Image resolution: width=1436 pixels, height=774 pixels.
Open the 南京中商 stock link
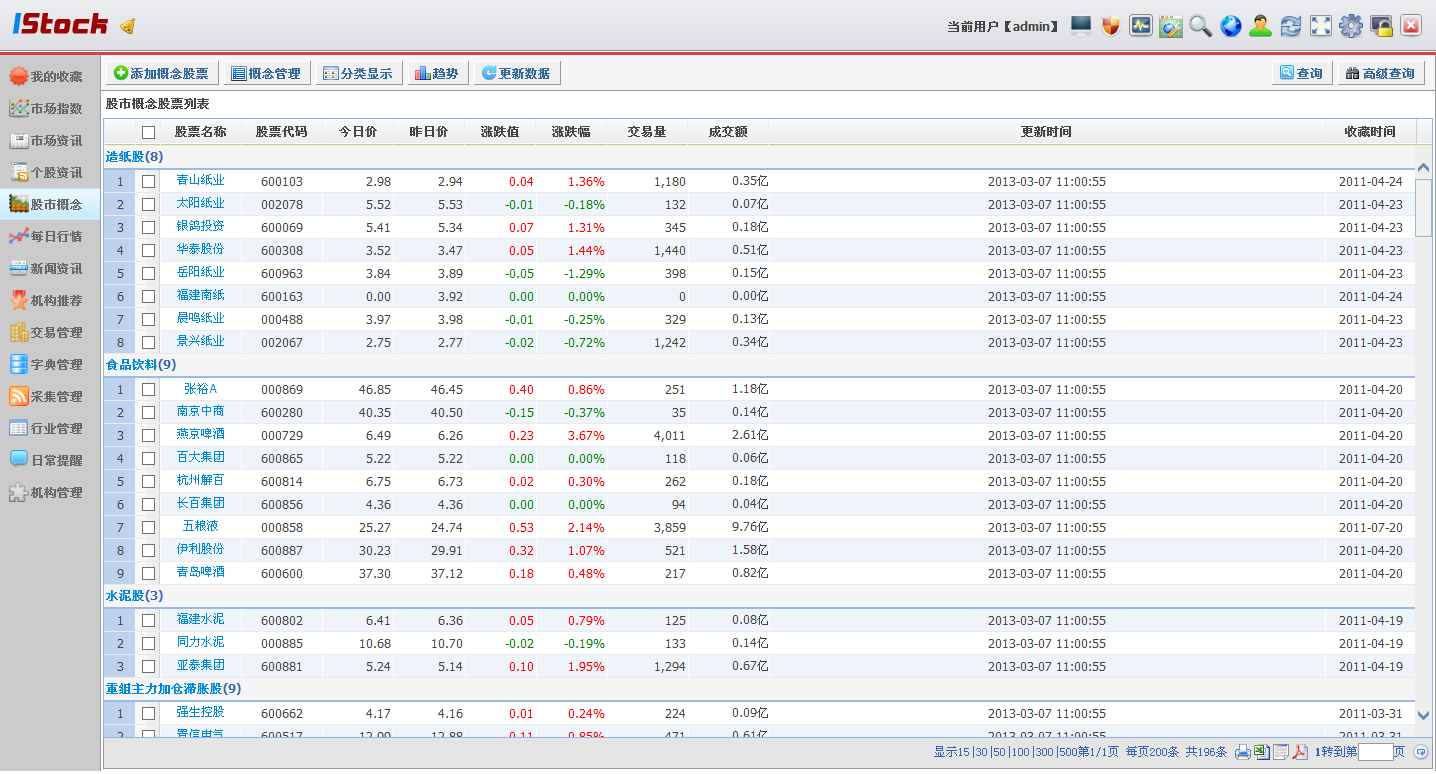(201, 412)
